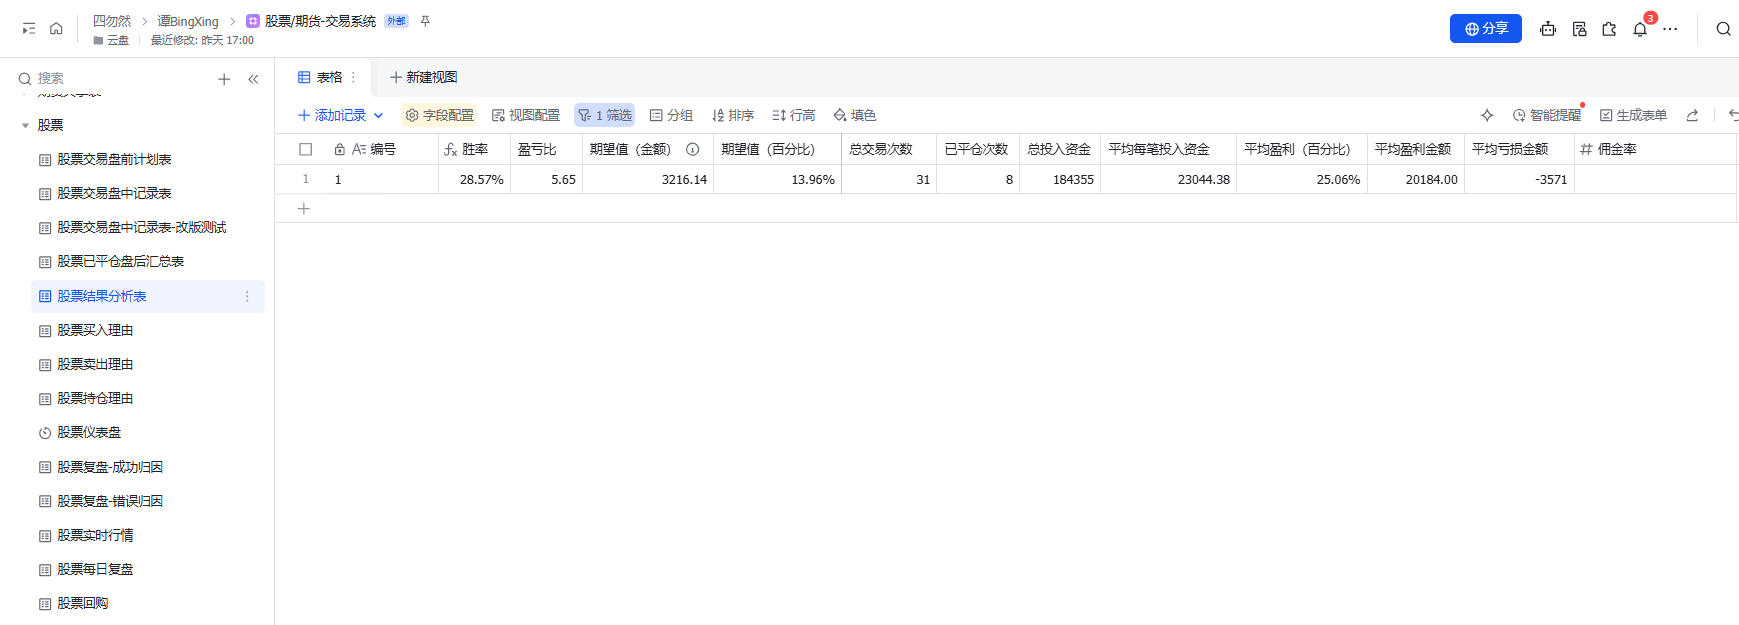
Task: Open the search magnifier at top right
Action: coord(1723,29)
